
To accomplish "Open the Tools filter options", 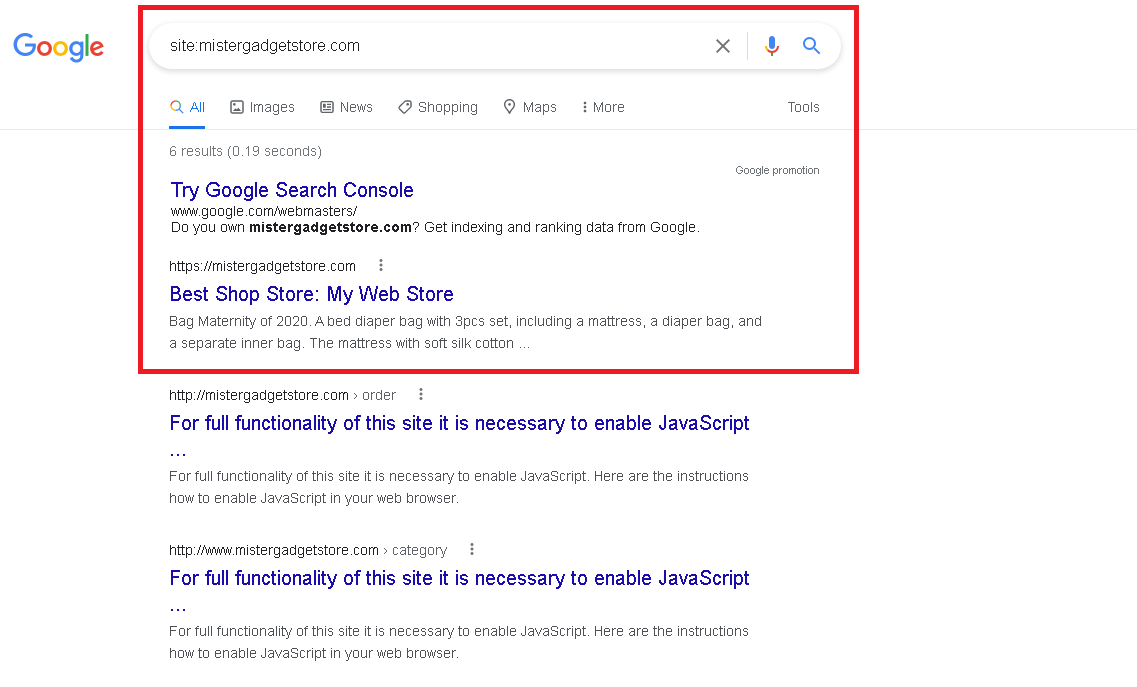I will coord(803,107).
